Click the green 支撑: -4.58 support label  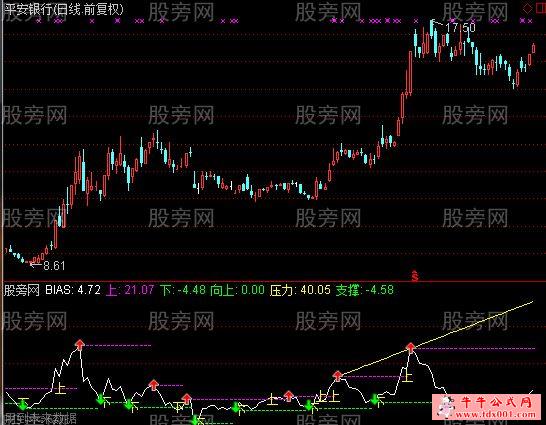coord(365,290)
